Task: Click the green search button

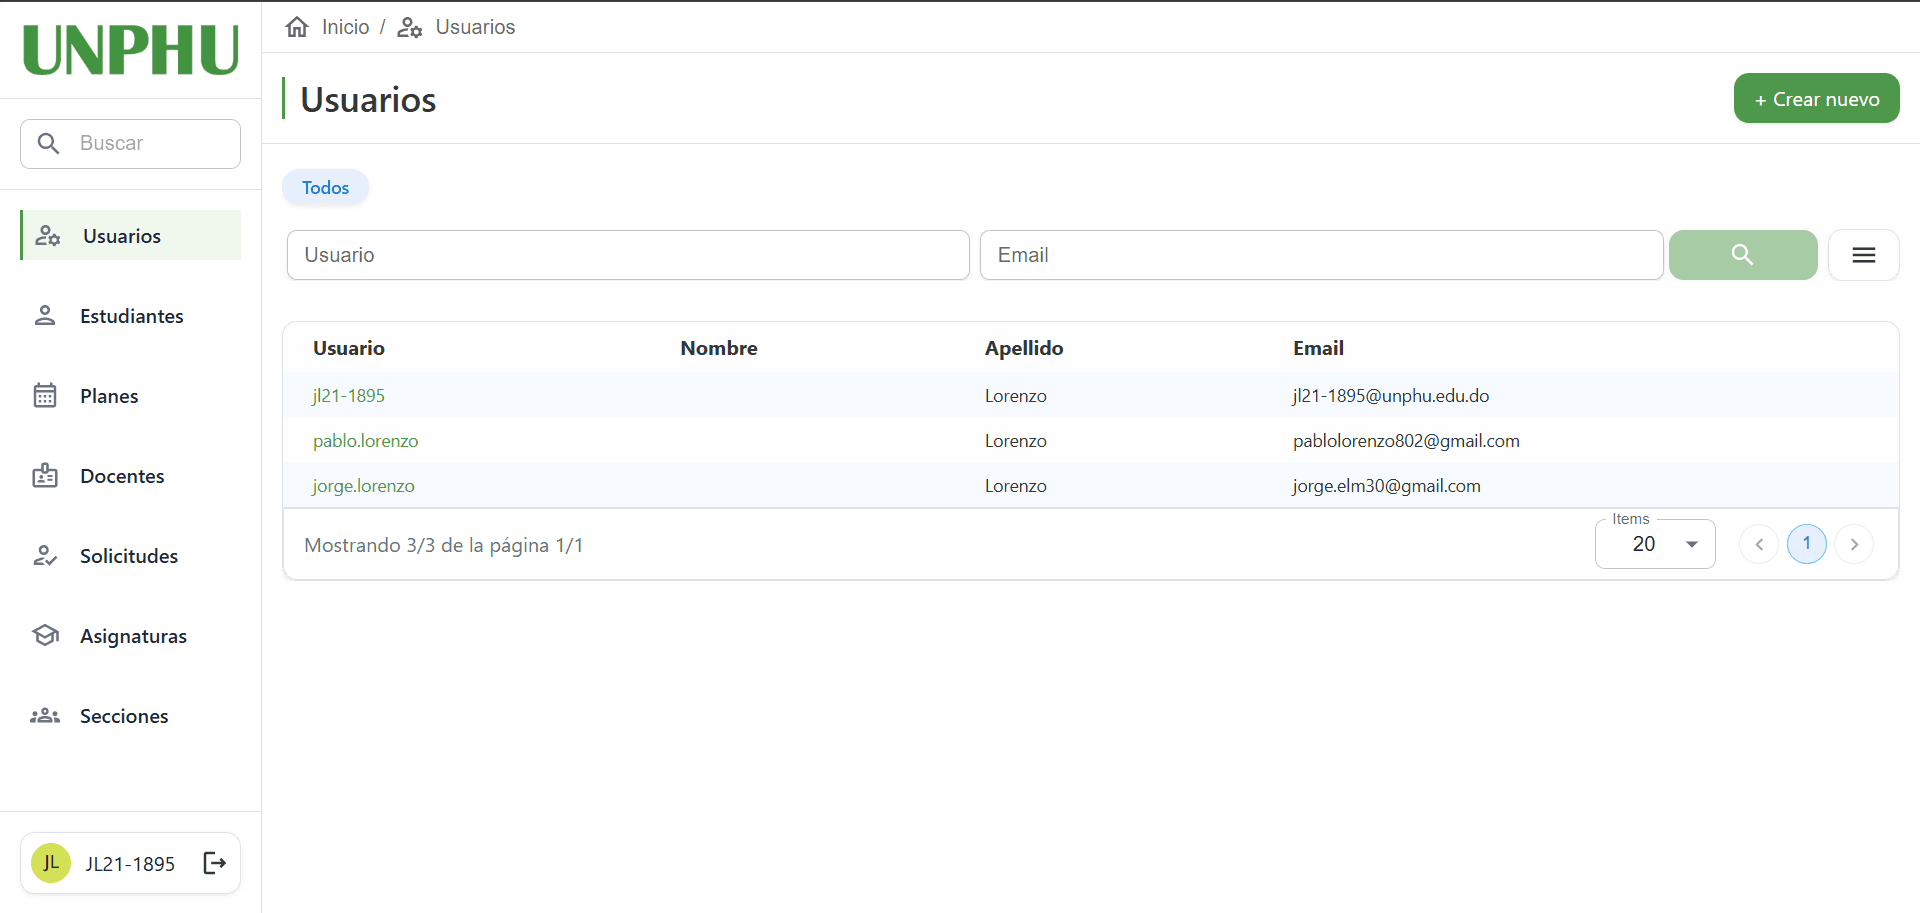Action: pyautogui.click(x=1743, y=255)
